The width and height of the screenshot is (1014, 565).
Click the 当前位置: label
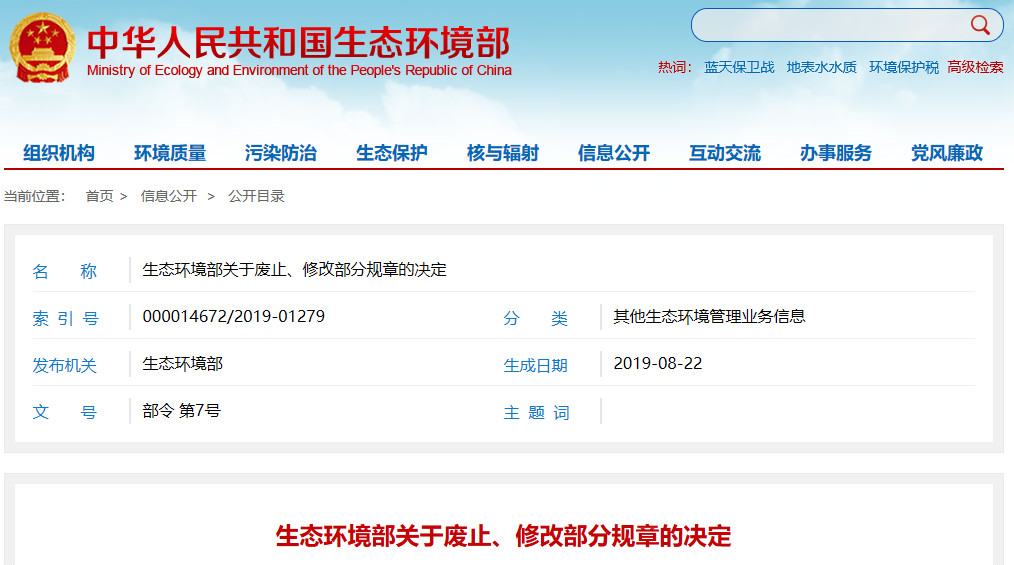[35, 196]
